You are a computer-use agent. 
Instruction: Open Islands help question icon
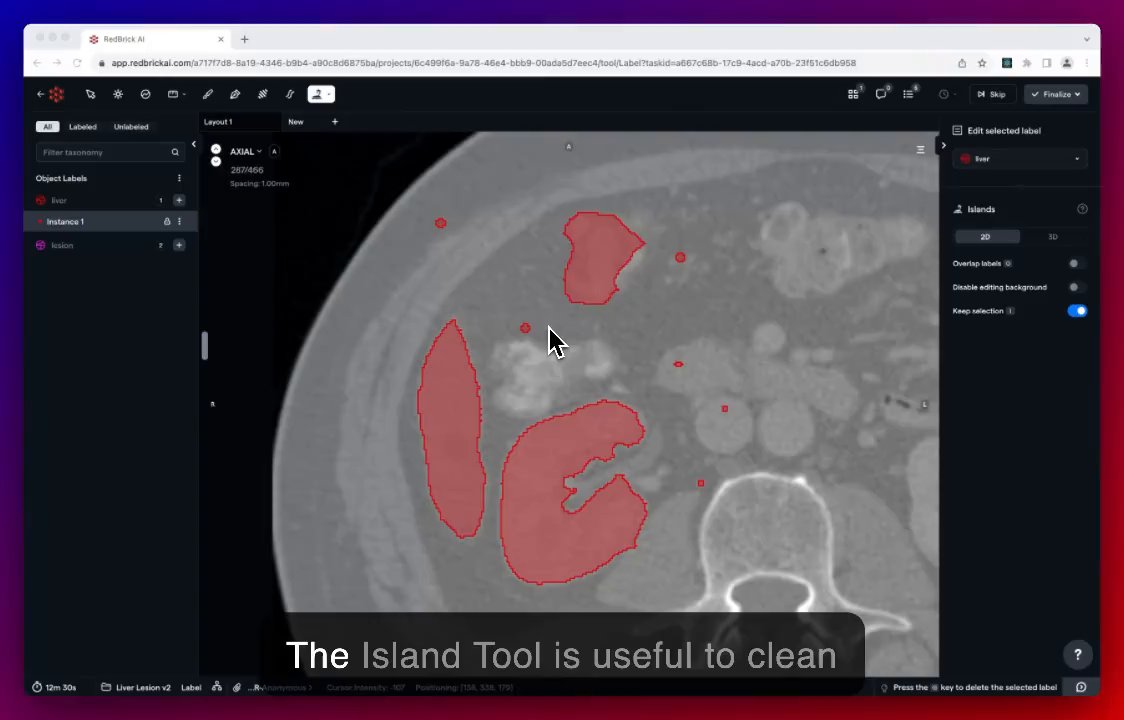point(1082,209)
